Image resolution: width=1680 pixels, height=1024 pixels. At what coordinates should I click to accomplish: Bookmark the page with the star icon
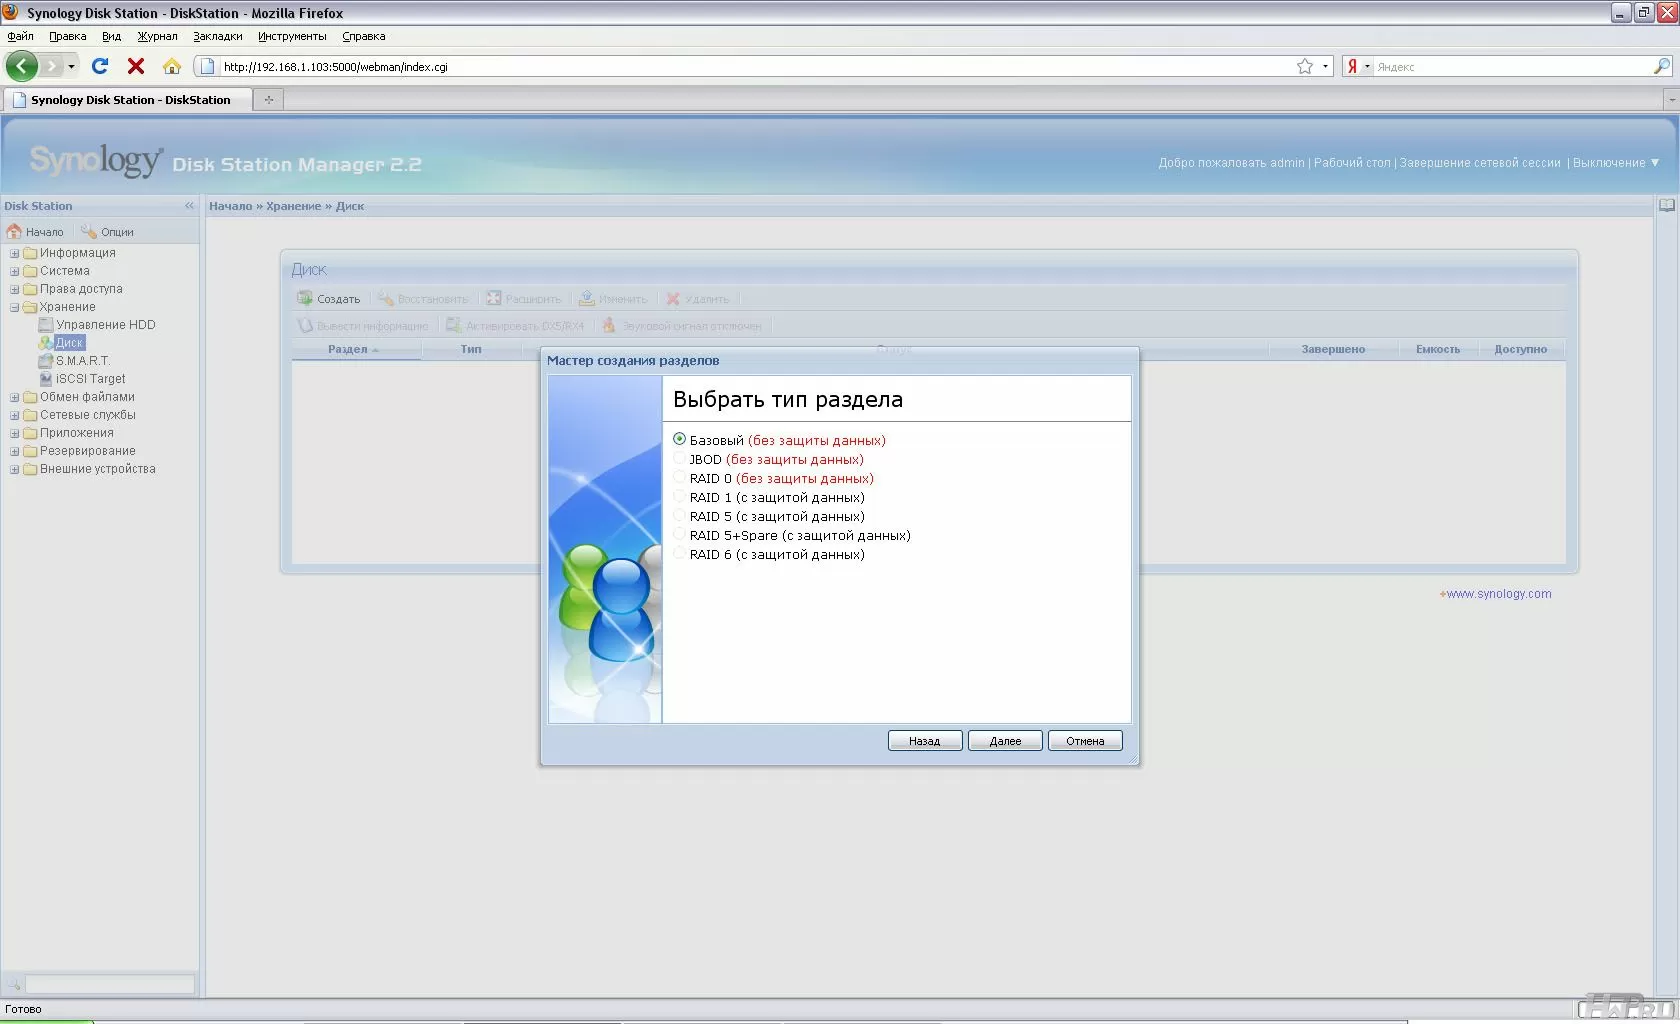pyautogui.click(x=1304, y=66)
